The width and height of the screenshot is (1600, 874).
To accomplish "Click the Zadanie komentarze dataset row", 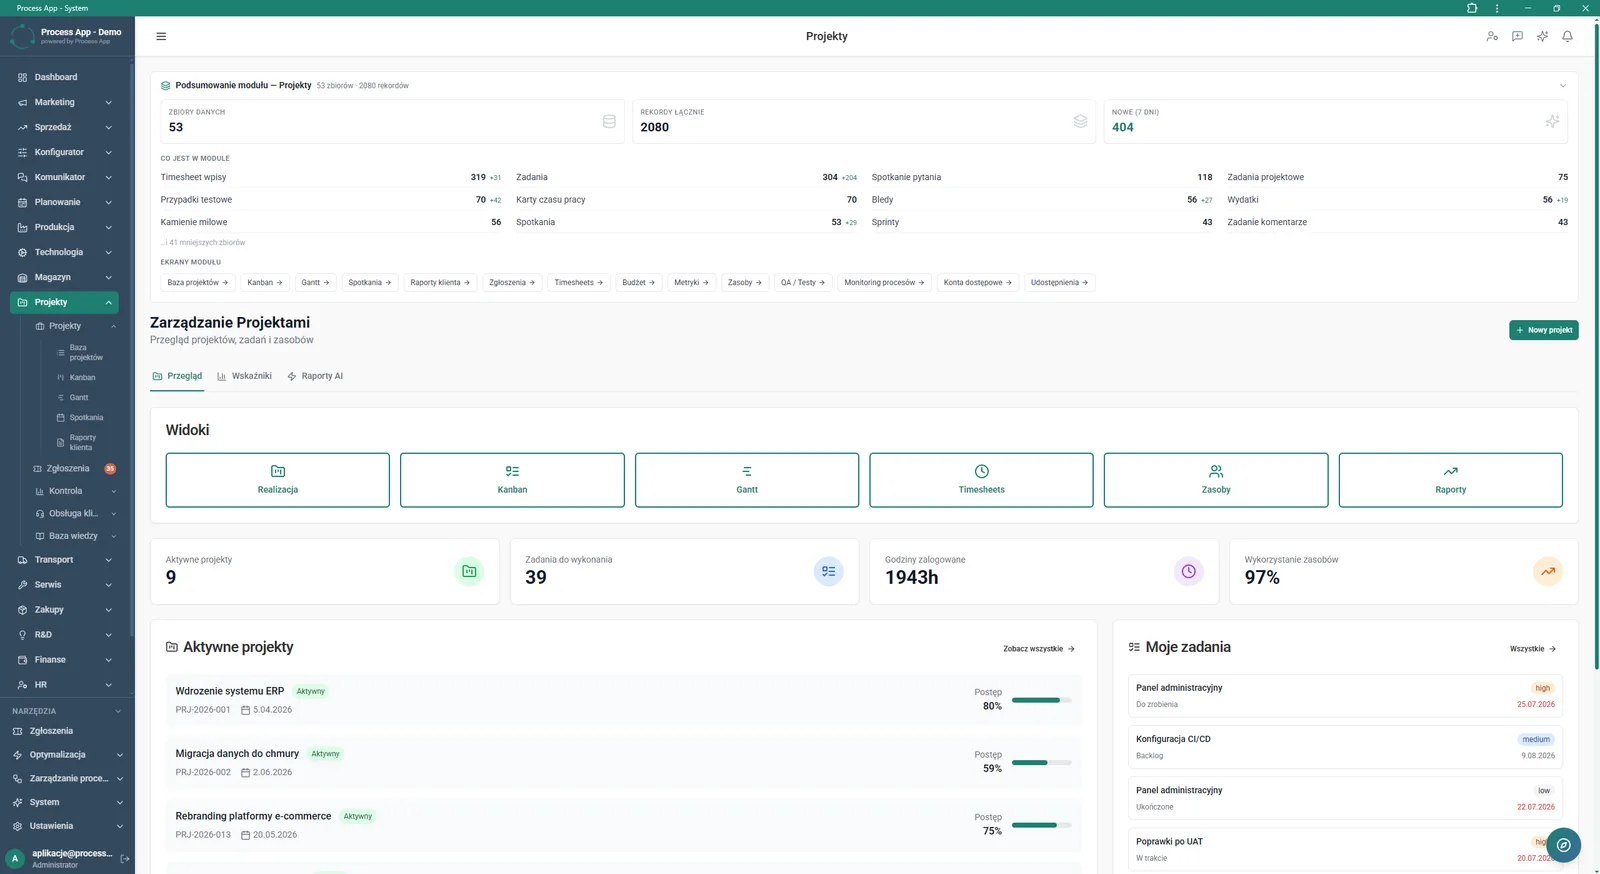I will coord(1398,222).
